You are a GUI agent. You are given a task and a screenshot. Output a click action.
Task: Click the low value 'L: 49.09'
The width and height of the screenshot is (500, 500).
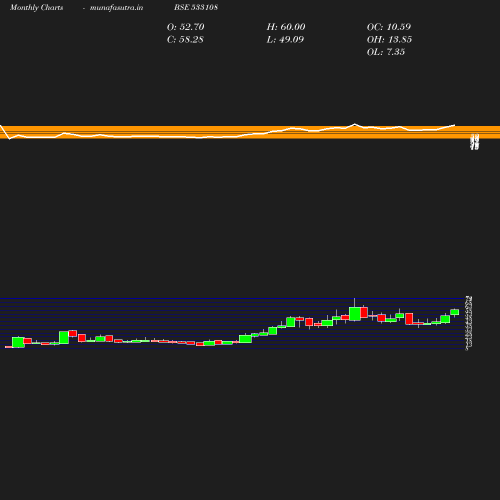[285, 39]
